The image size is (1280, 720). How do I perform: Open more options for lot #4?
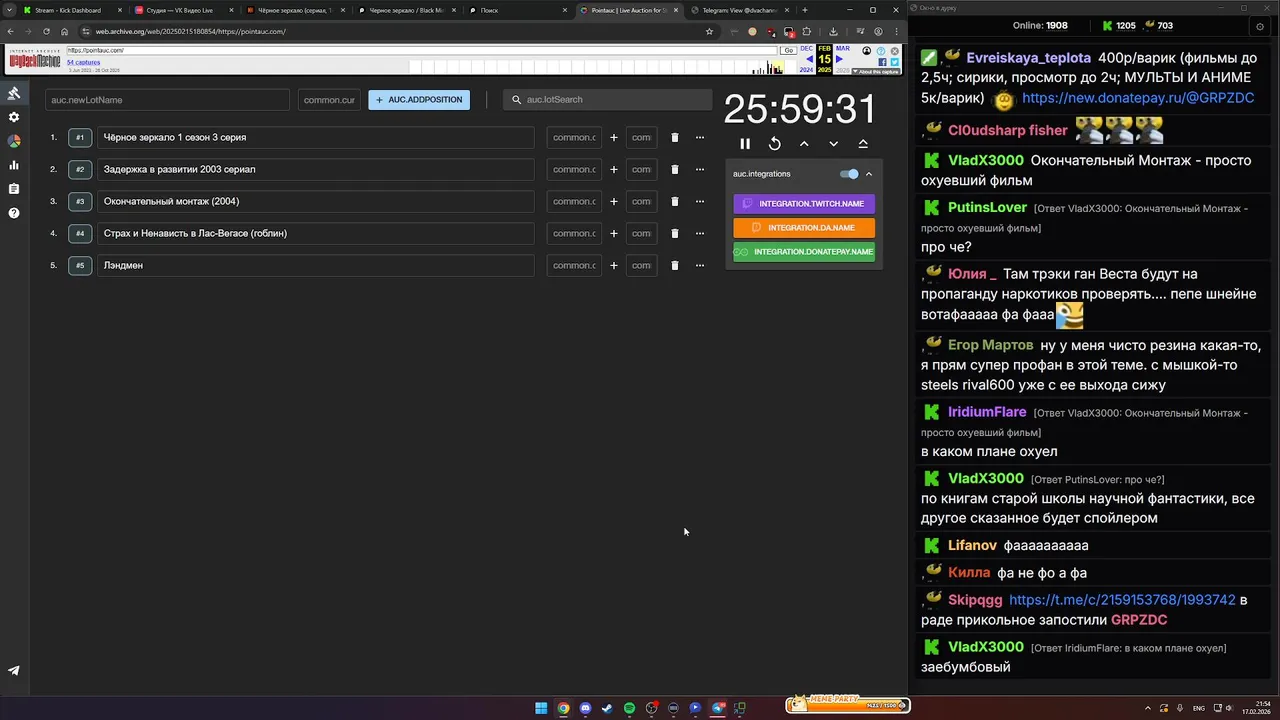700,233
